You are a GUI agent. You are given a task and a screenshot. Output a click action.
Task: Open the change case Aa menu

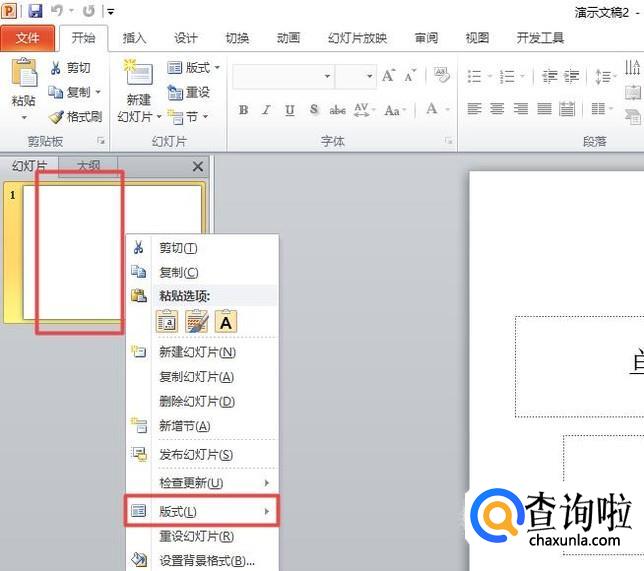(394, 110)
